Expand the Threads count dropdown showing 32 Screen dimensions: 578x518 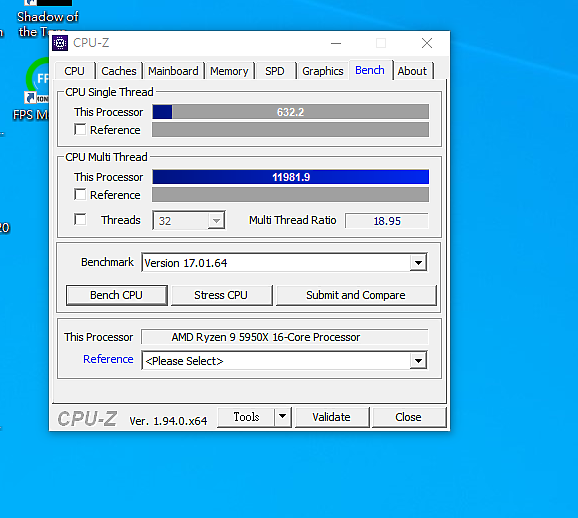[216, 220]
